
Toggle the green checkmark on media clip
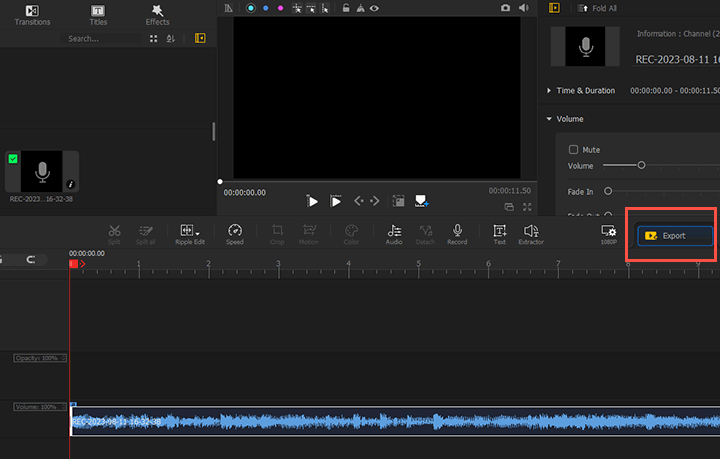12,158
